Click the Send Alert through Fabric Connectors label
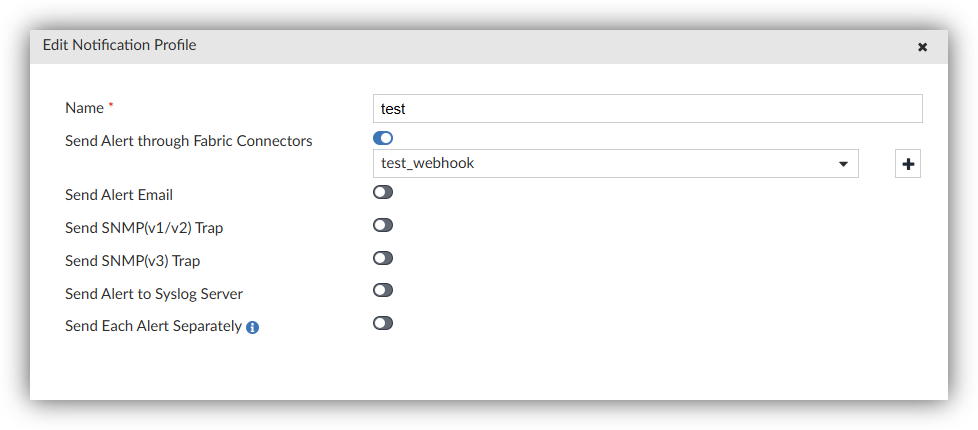This screenshot has height=430, width=978. coord(188,141)
